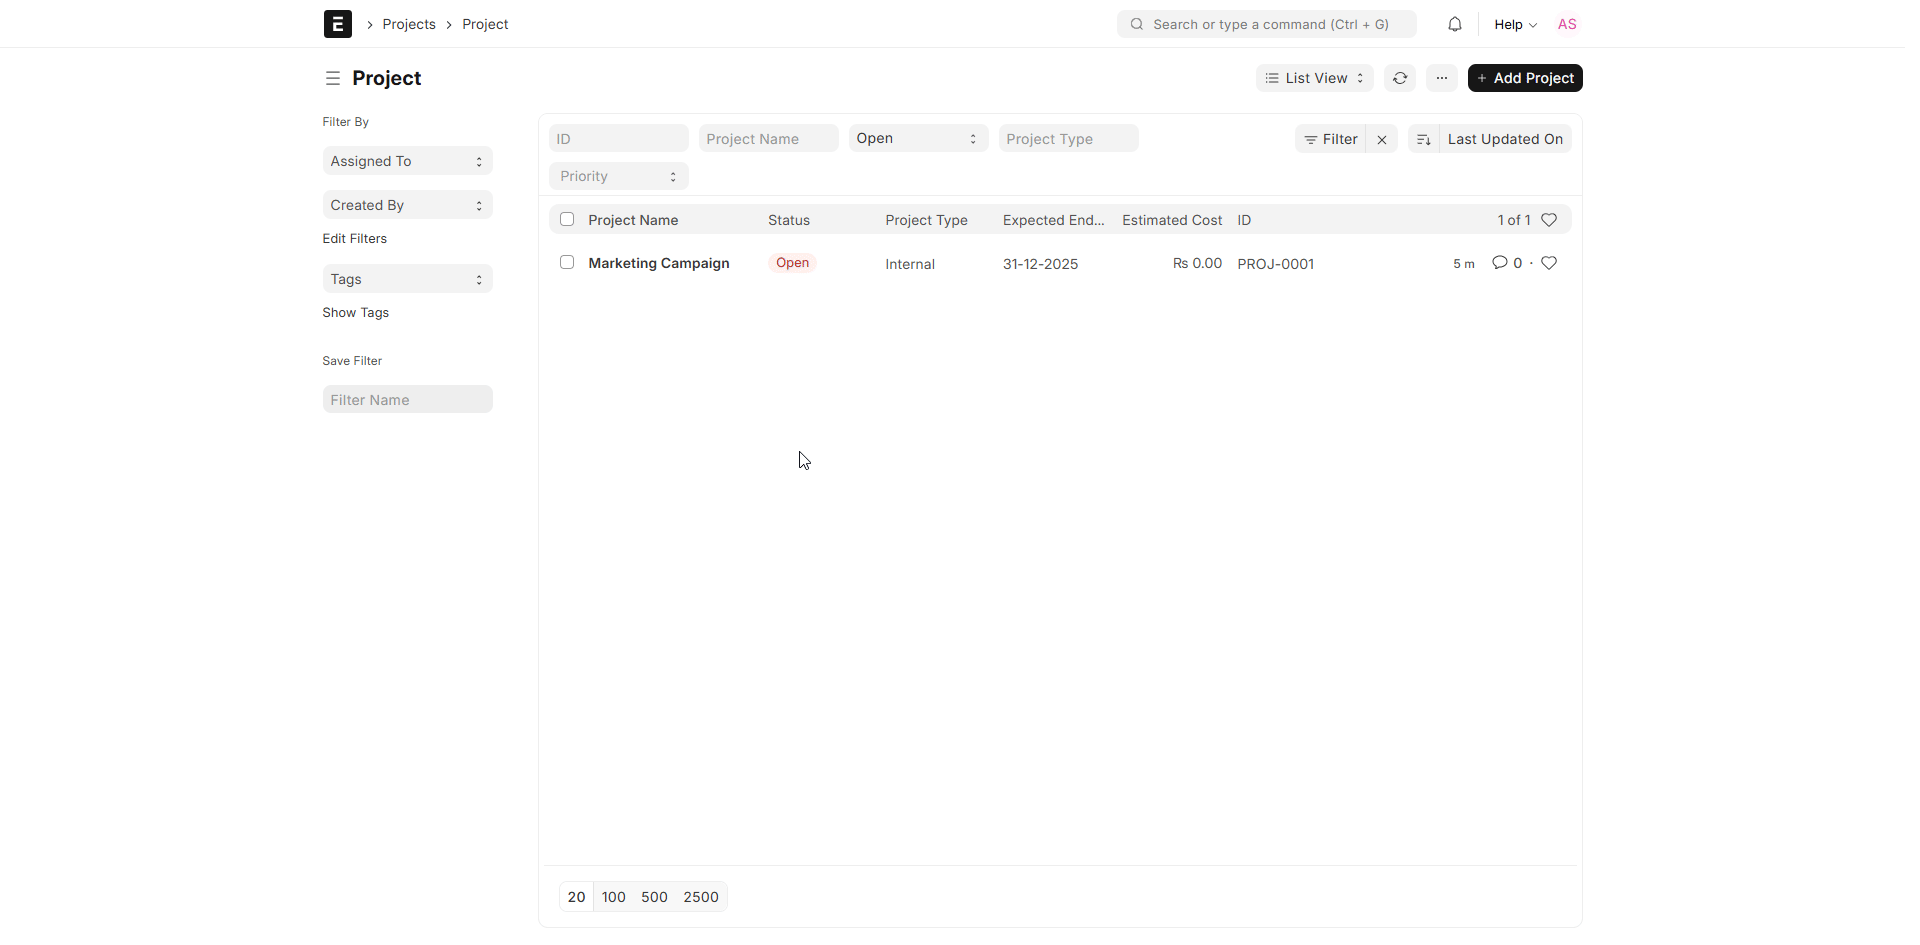Click the comment icon on Marketing Campaign

[x=1499, y=263]
